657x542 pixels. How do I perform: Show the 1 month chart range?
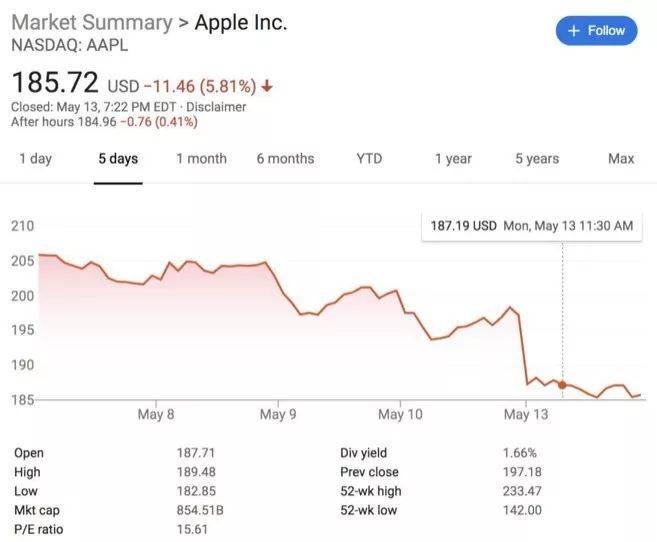click(x=201, y=159)
